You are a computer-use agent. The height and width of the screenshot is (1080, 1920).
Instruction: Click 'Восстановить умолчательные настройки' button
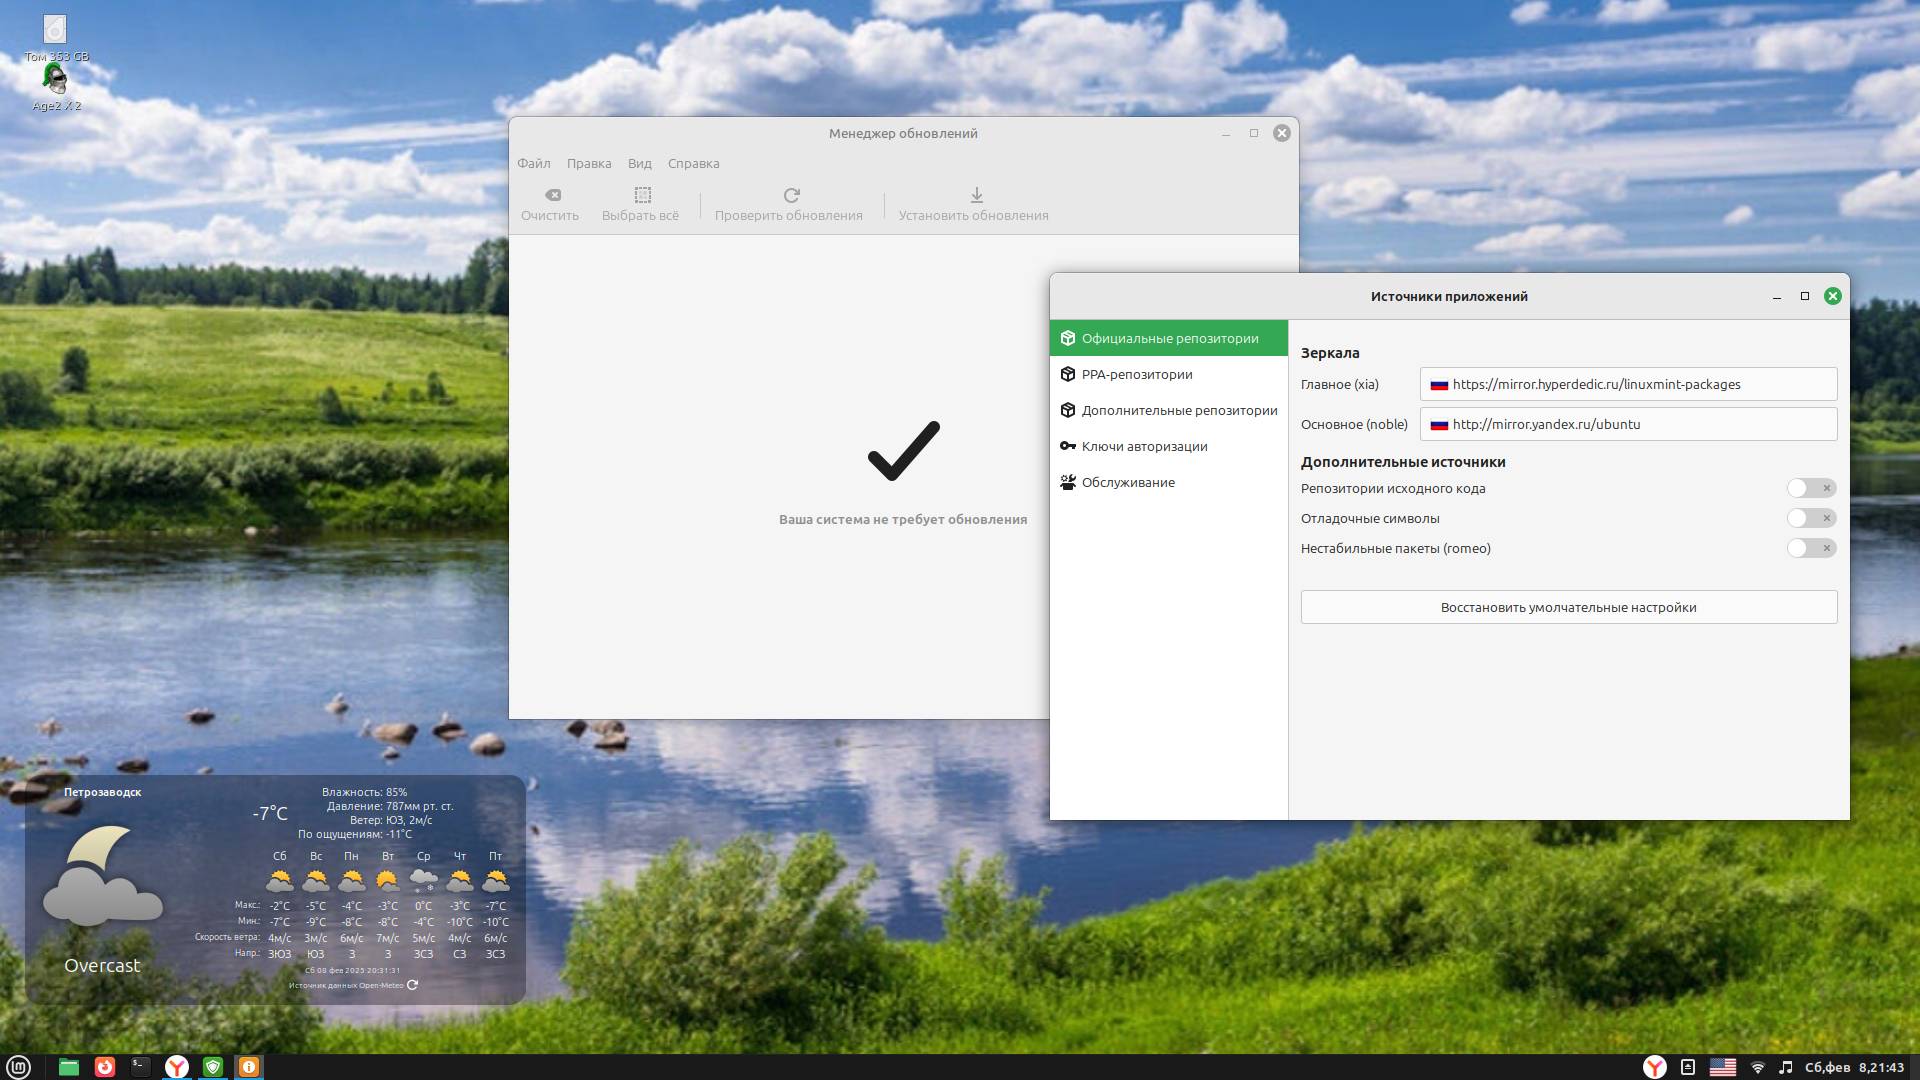(x=1567, y=607)
